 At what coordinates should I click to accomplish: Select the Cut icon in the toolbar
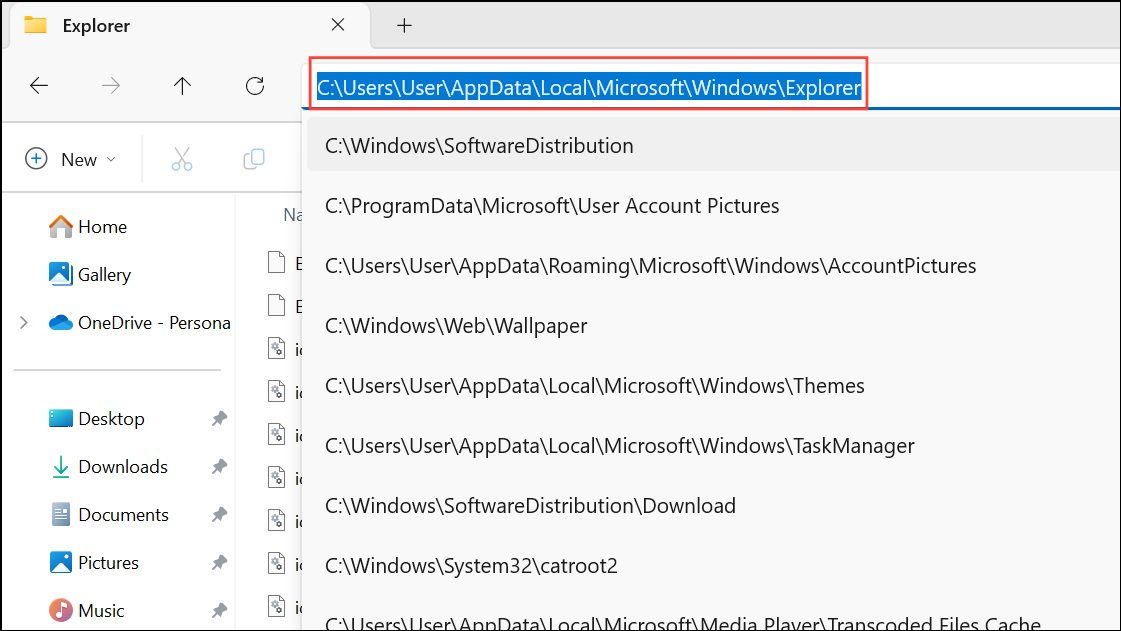181,158
